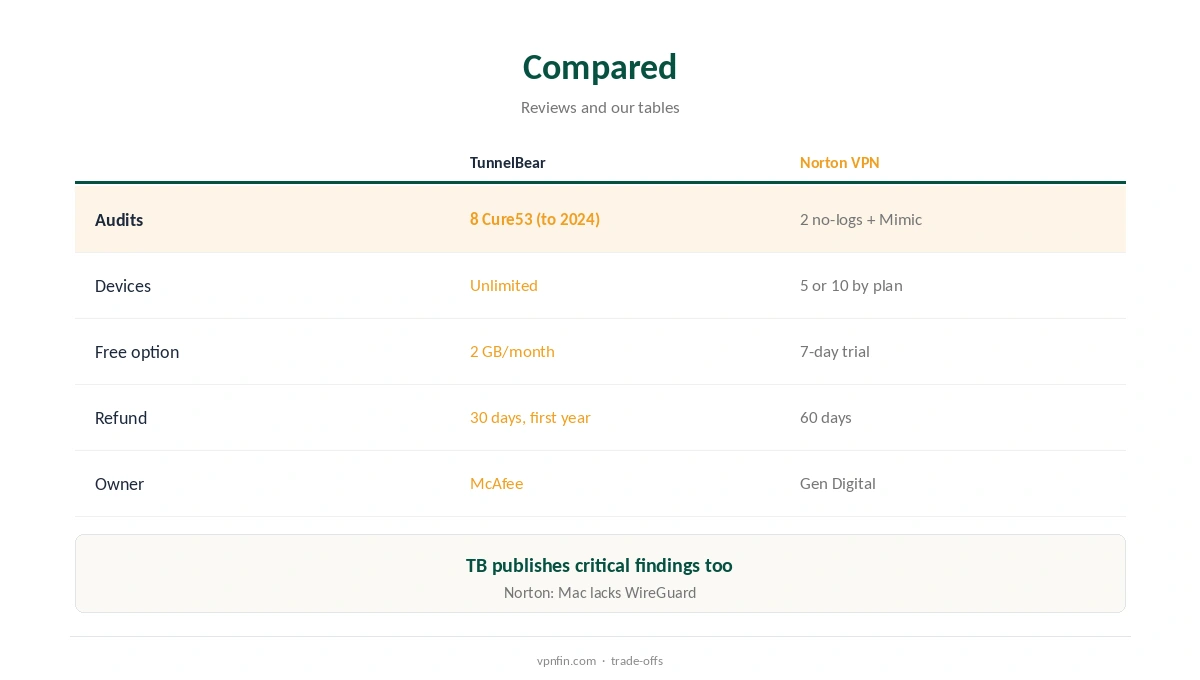The image size is (1200, 680).
Task: Select the Refund row label
Action: [x=121, y=418]
